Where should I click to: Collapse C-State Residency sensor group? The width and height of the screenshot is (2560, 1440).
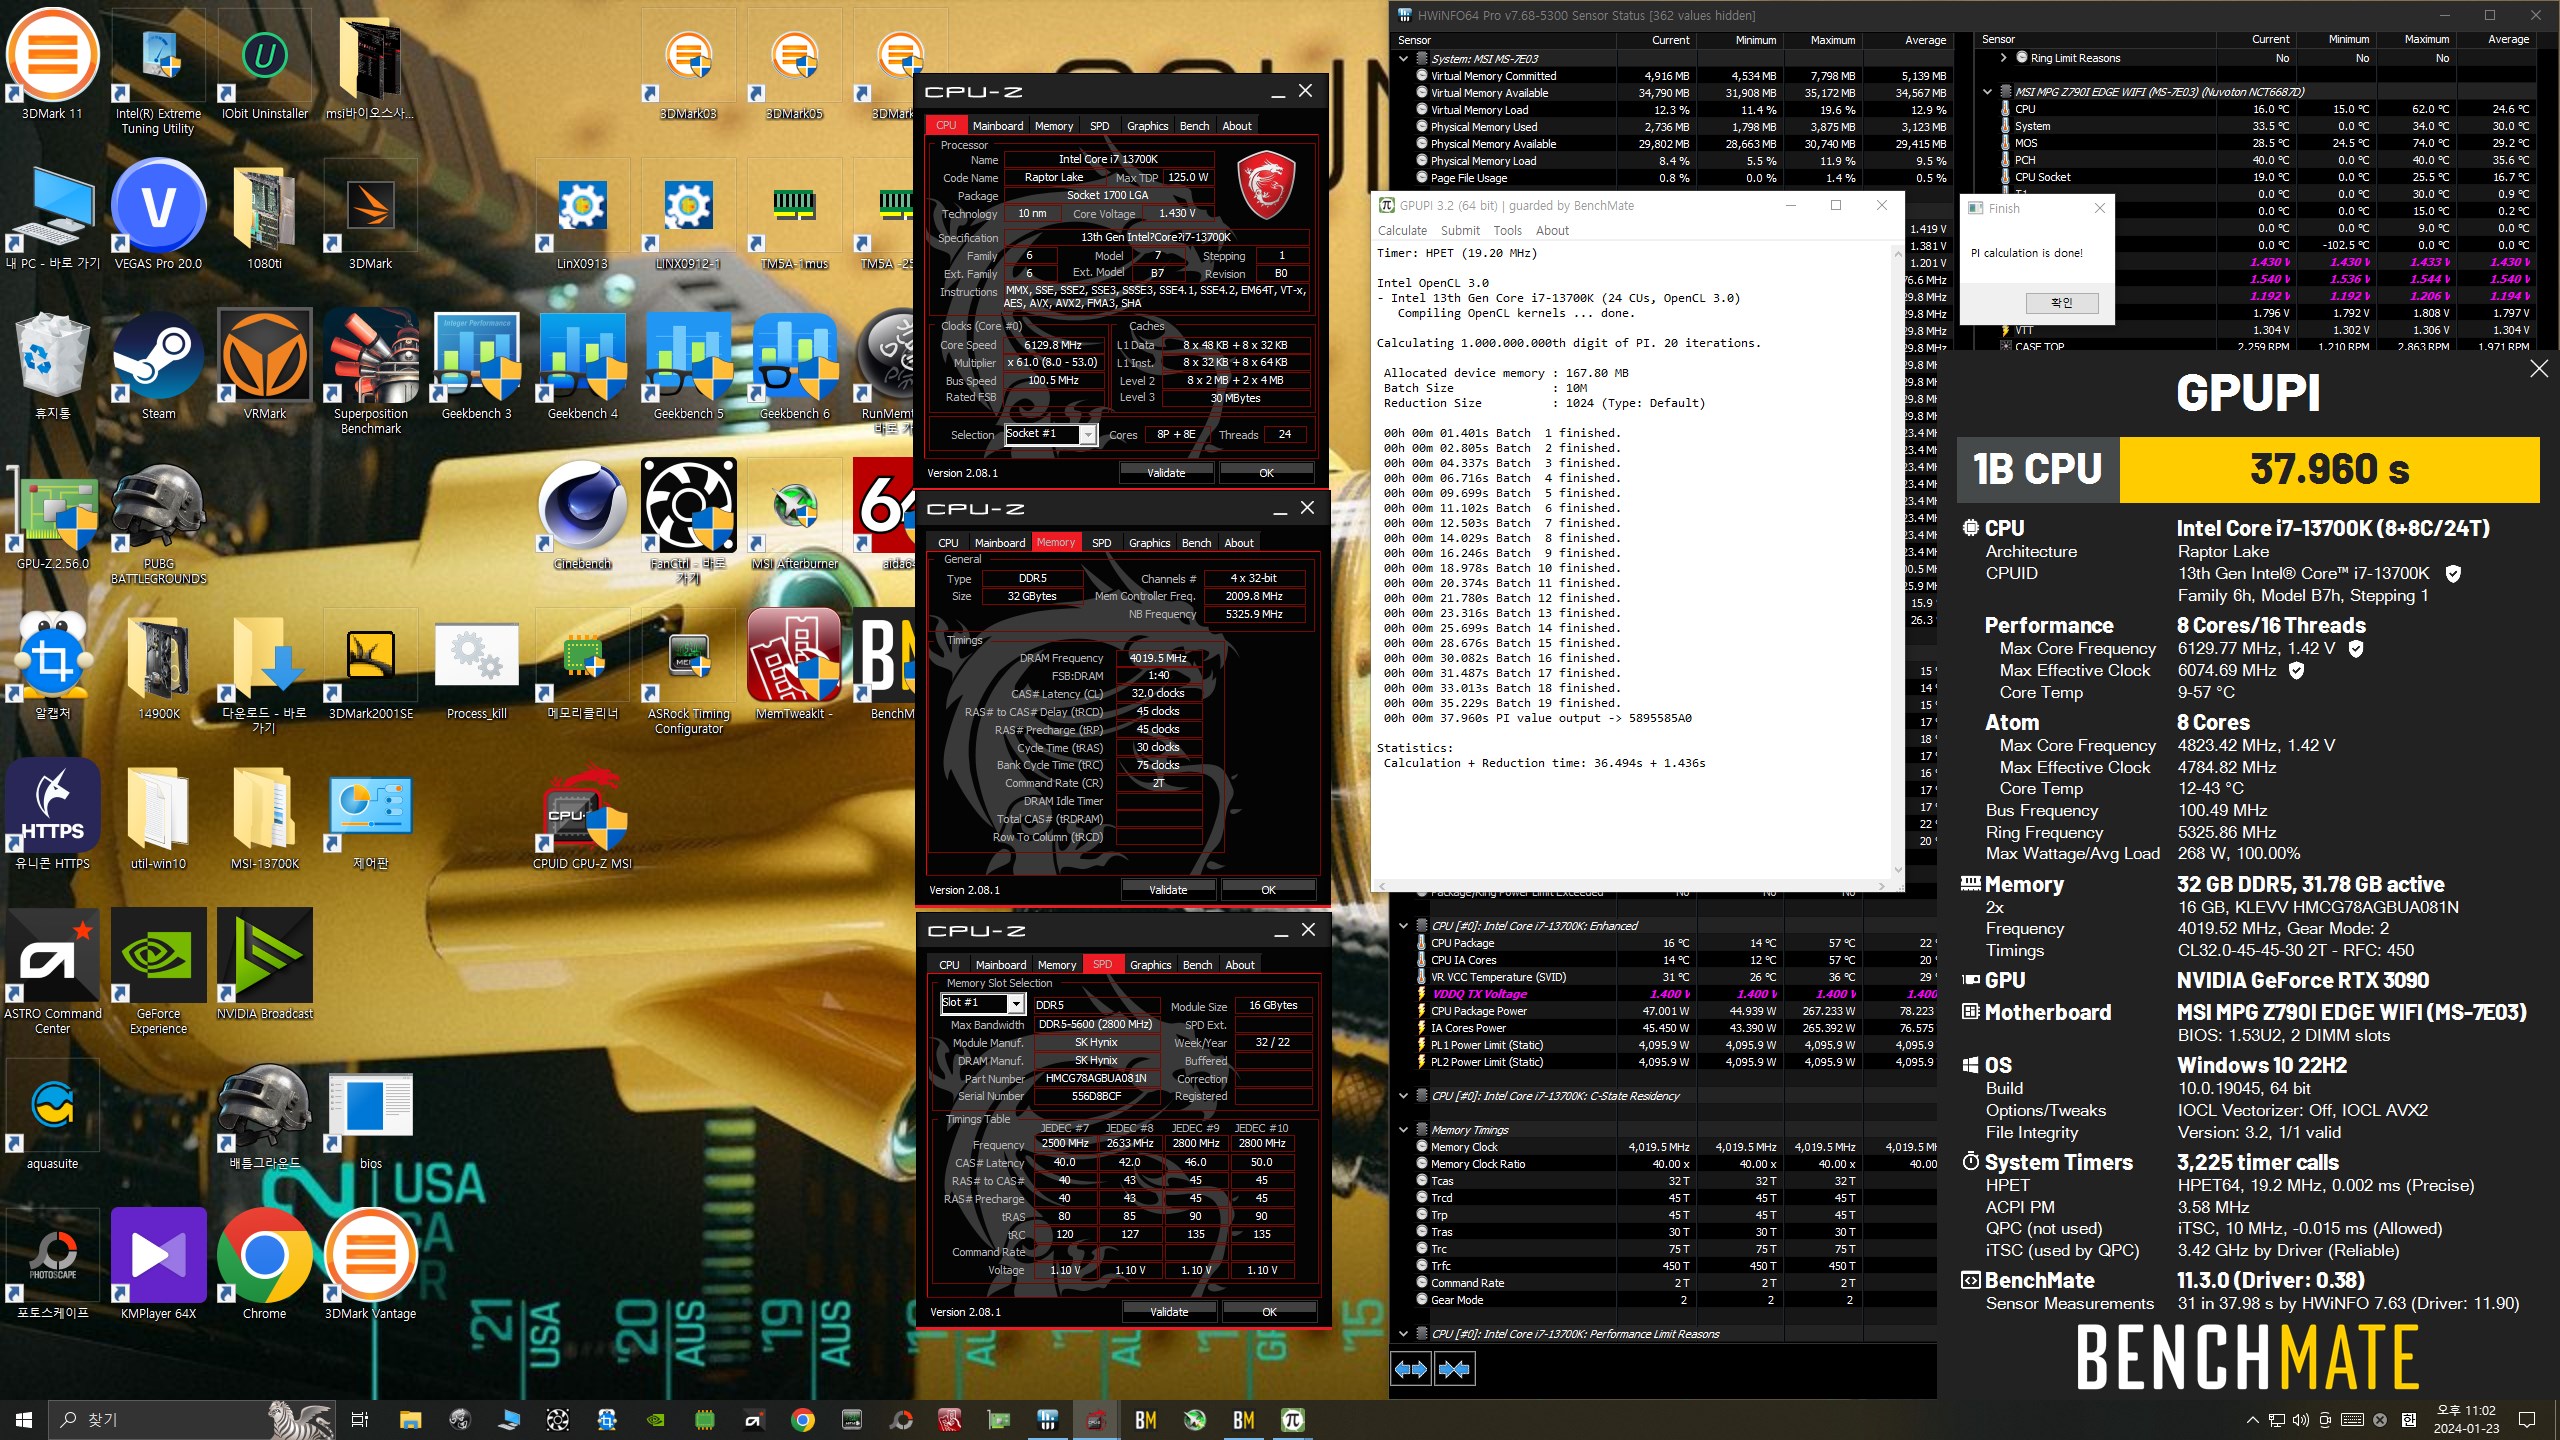pyautogui.click(x=1404, y=1096)
